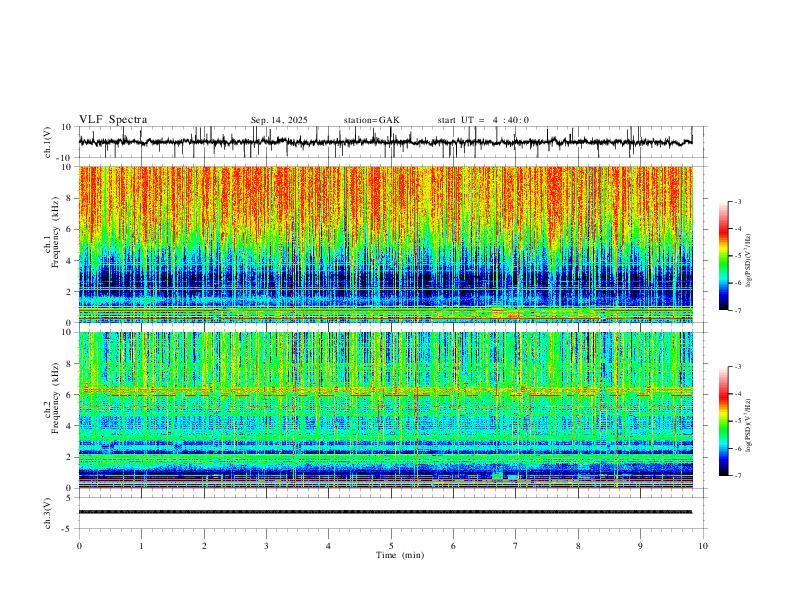Image resolution: width=792 pixels, height=612 pixels.
Task: Click the 'station=GAK' label
Action: coord(371,120)
